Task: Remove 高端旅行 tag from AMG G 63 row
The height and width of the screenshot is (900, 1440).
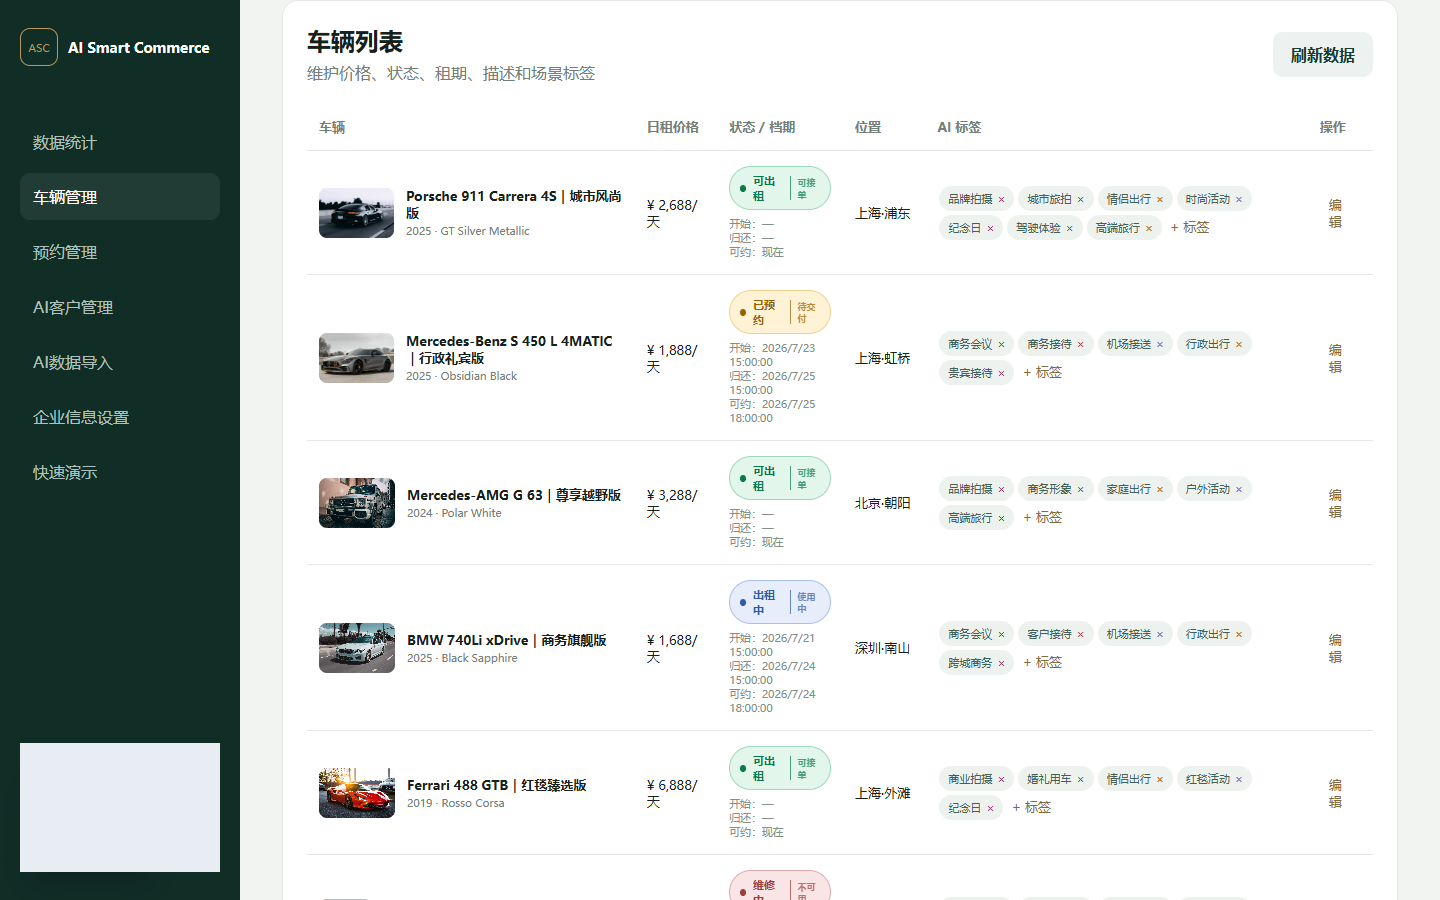Action: point(1001,518)
